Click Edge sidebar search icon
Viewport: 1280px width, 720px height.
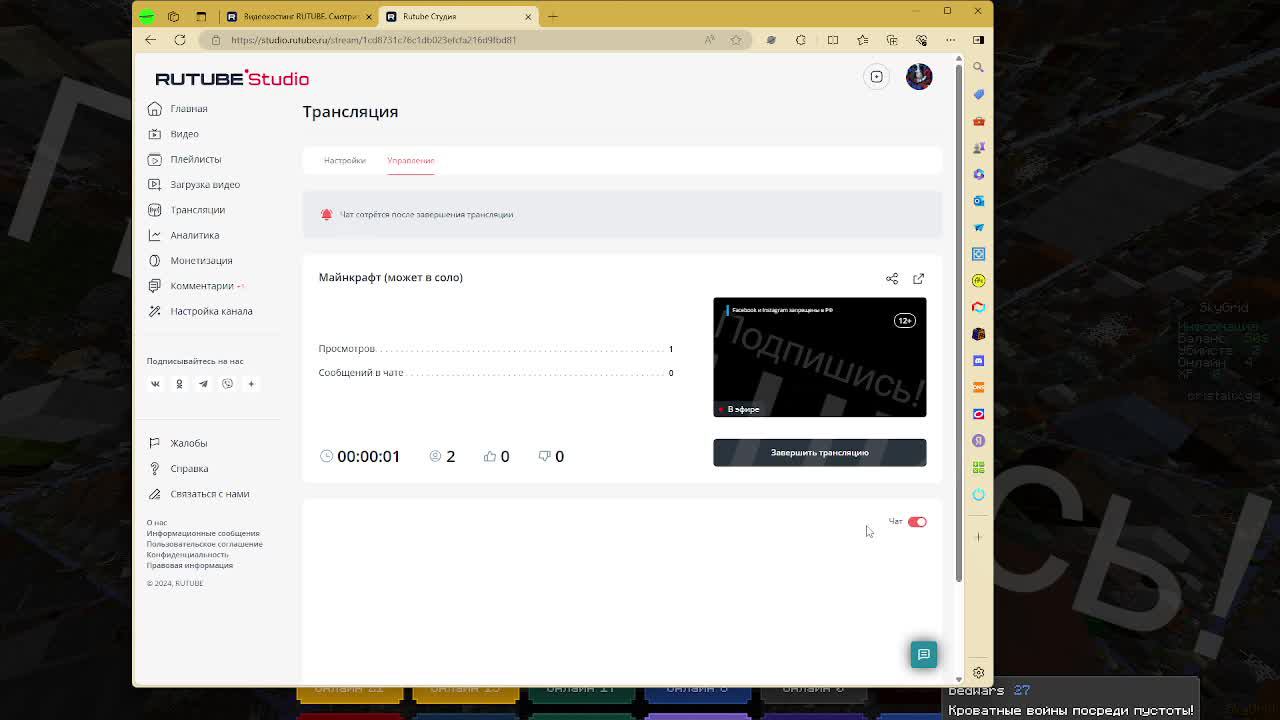click(978, 67)
